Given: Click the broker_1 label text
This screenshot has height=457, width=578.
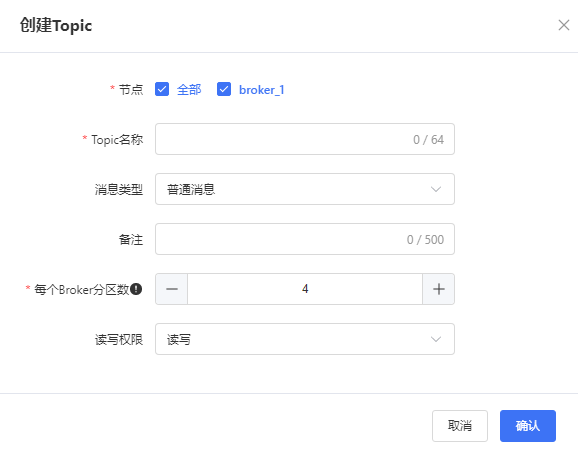Looking at the screenshot, I should click(261, 90).
